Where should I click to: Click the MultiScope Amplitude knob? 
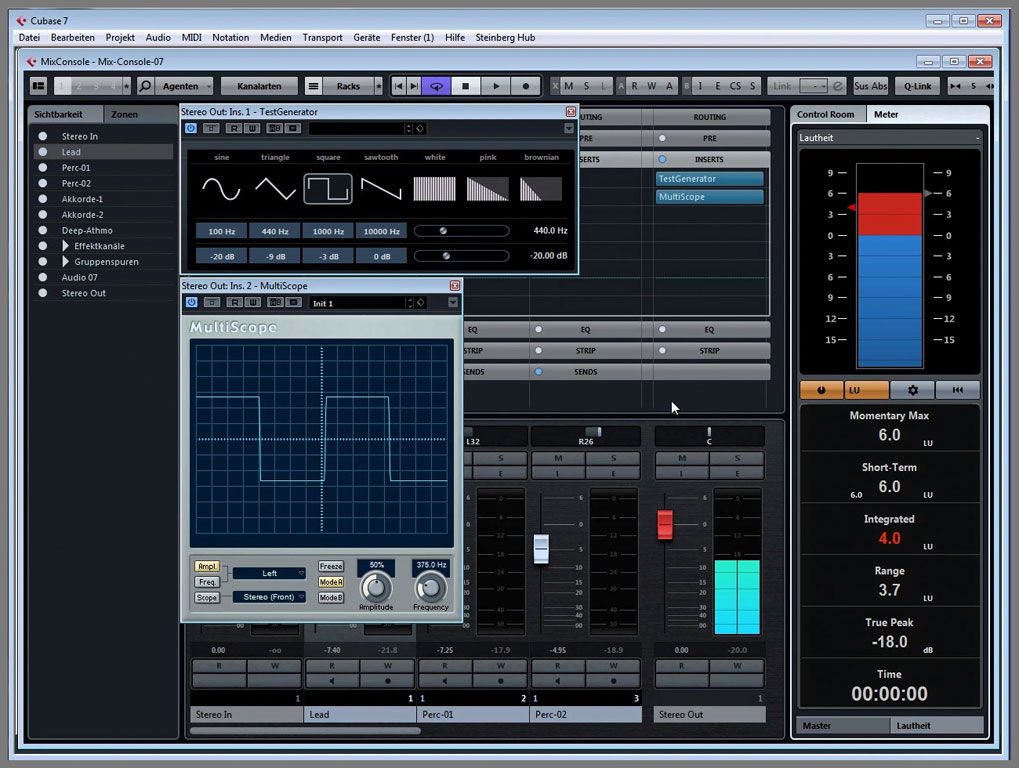click(x=376, y=588)
